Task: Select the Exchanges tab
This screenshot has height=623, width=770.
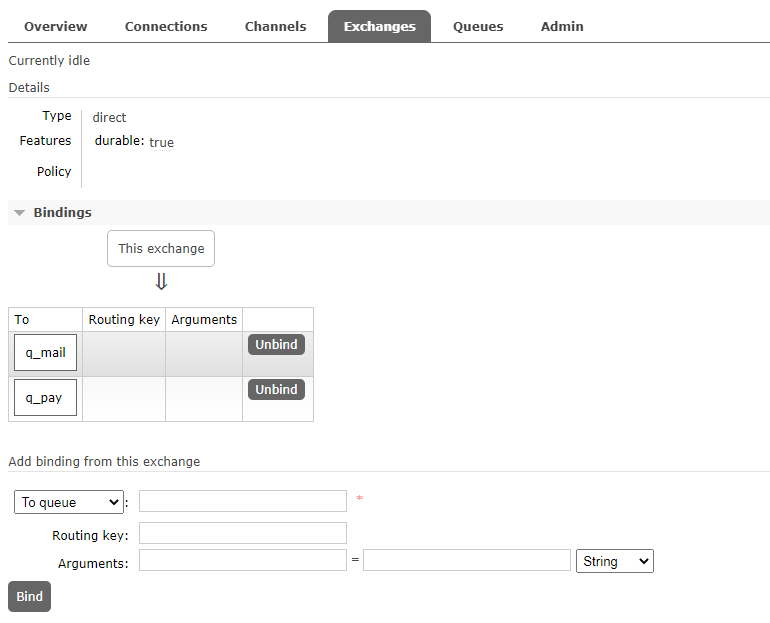Action: coord(379,26)
